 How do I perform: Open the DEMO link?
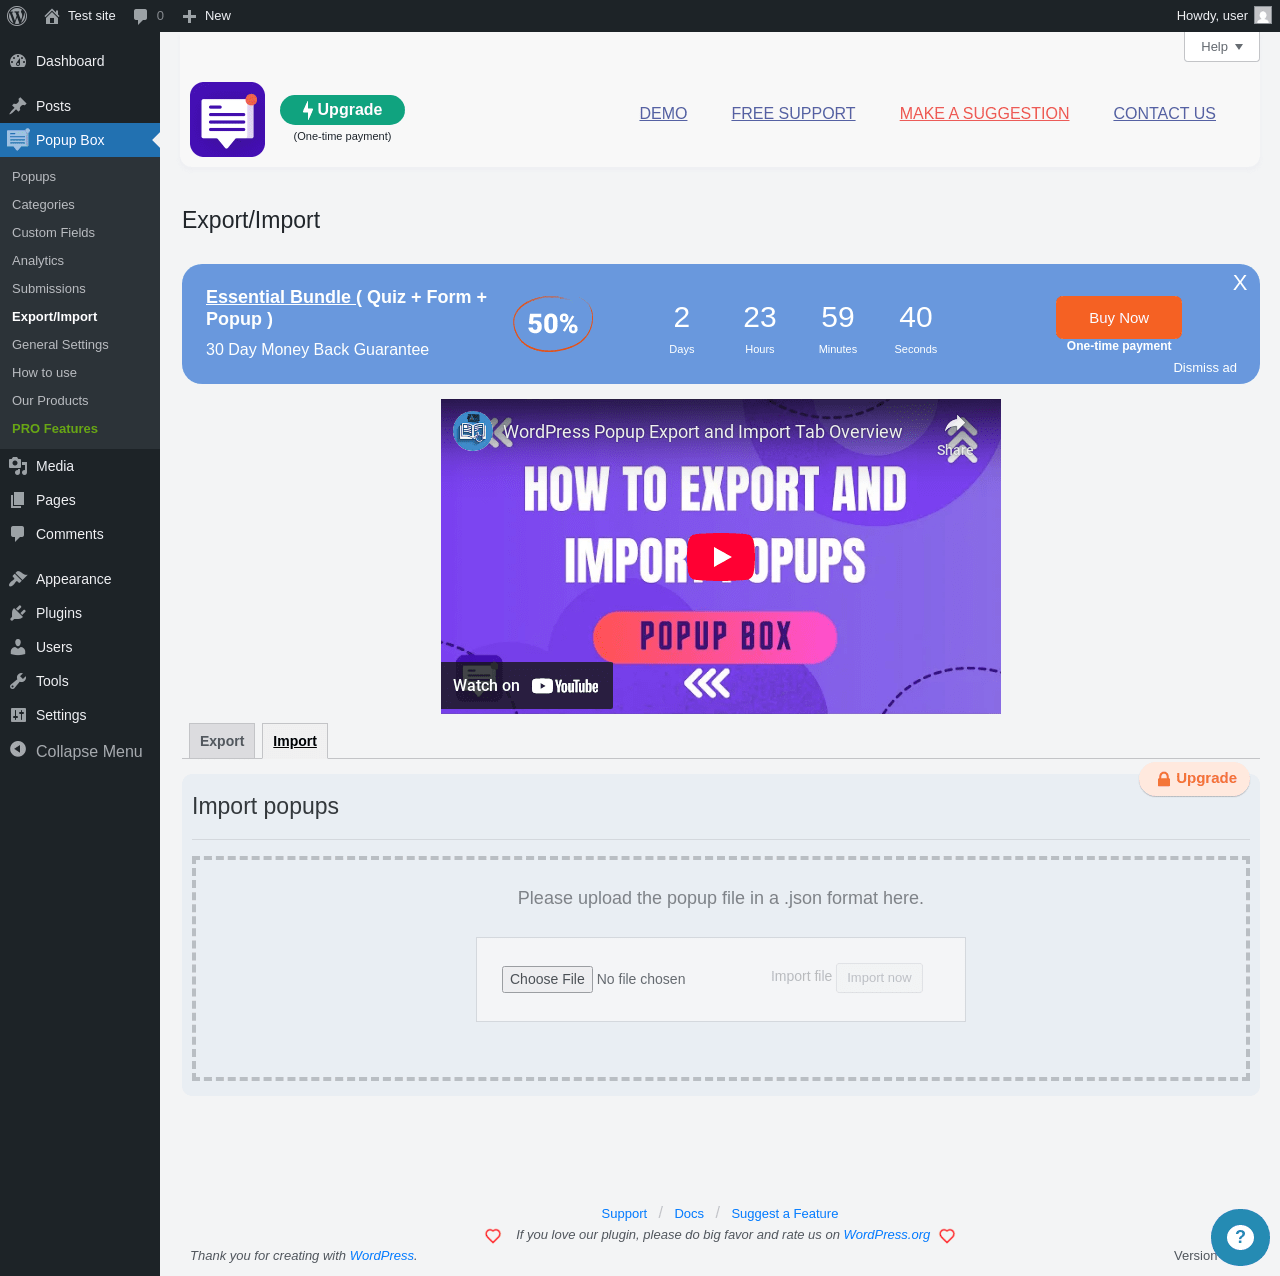[x=663, y=114]
